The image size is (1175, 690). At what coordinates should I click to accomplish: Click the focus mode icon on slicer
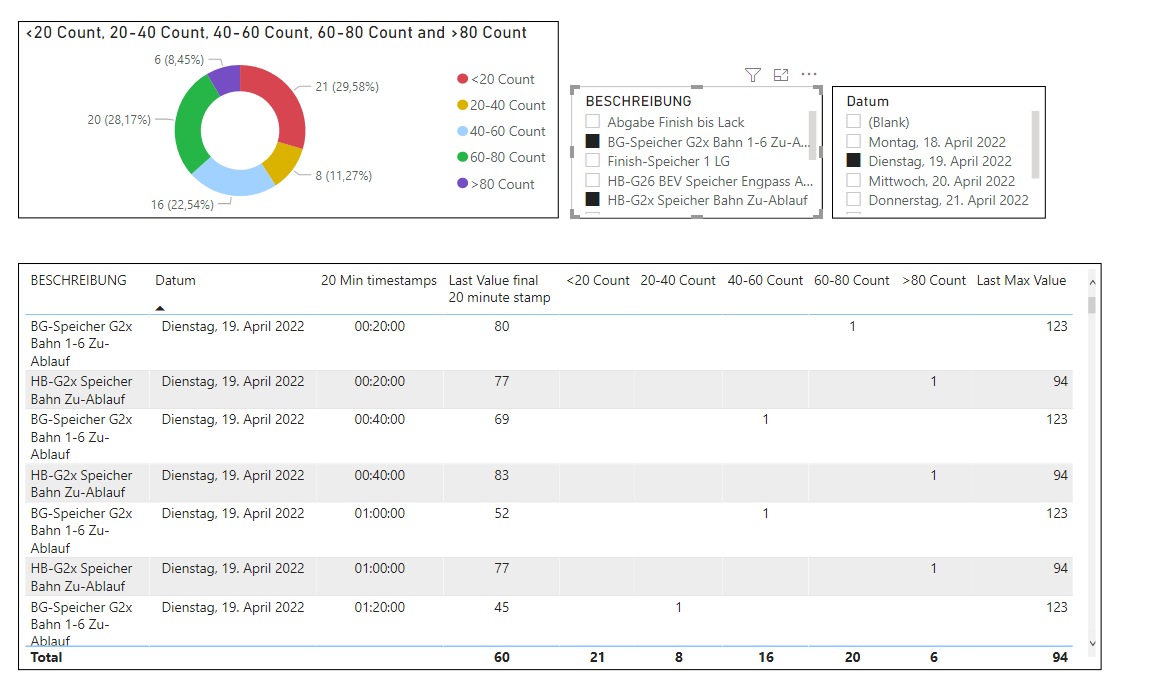(781, 75)
